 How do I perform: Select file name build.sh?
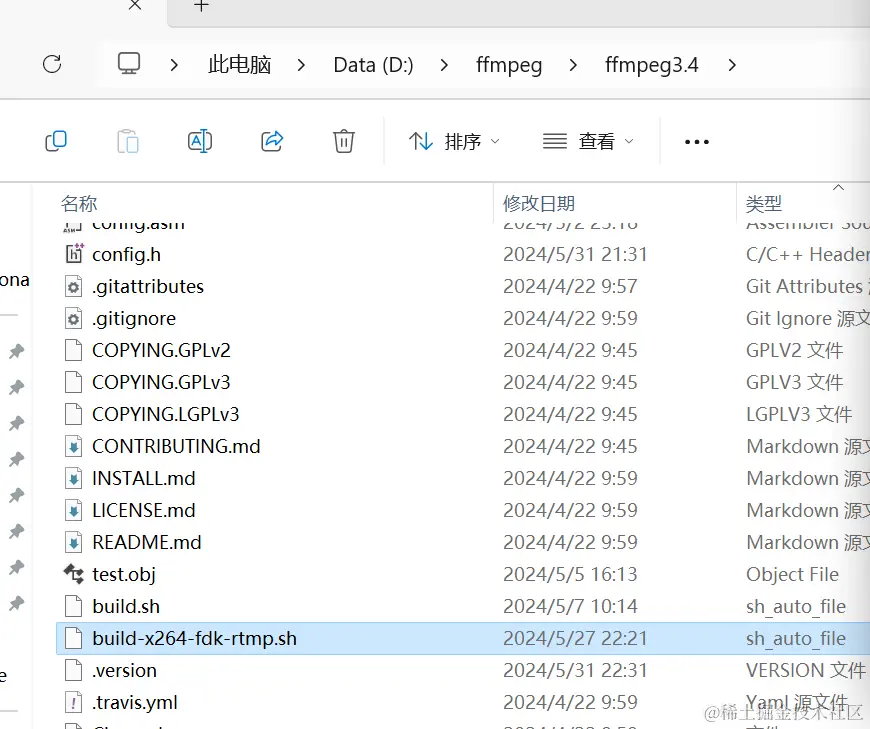tap(126, 607)
